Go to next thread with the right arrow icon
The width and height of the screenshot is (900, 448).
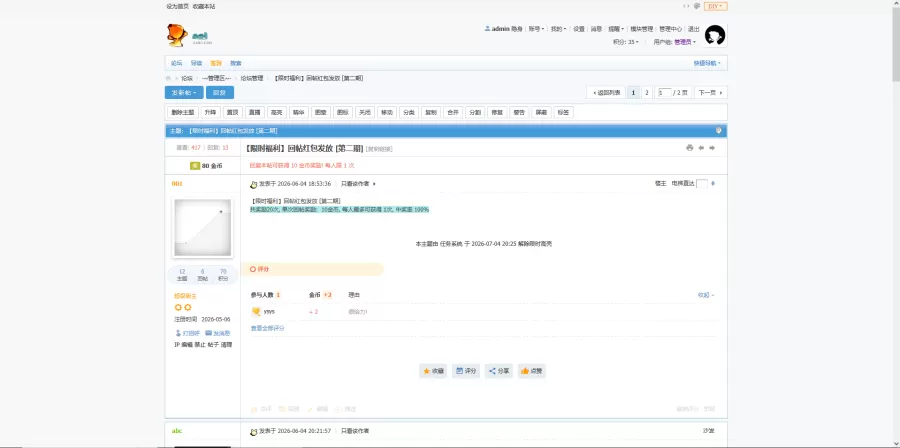click(x=712, y=148)
